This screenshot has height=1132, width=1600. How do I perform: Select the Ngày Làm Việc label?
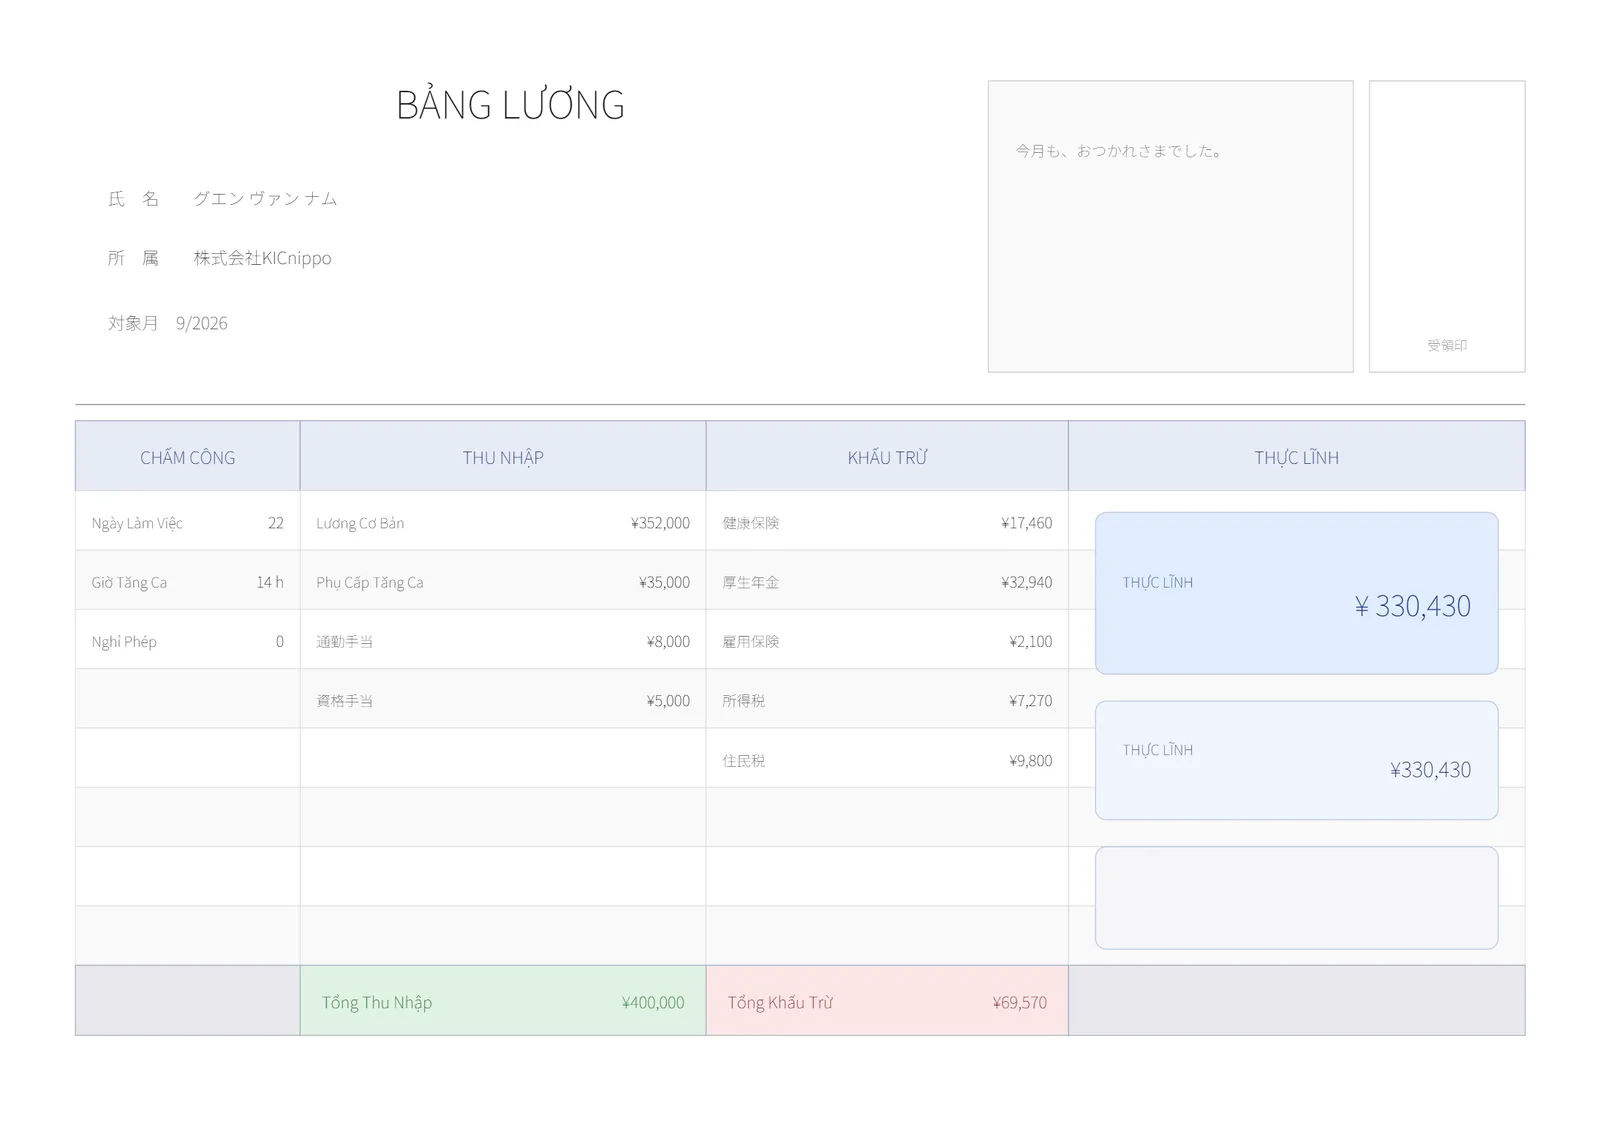click(x=137, y=523)
